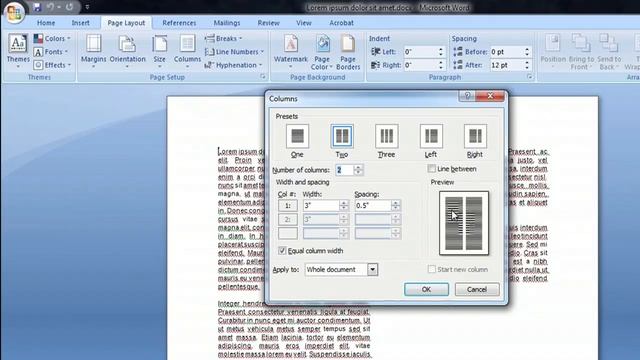Image resolution: width=640 pixels, height=360 pixels.
Task: Customize Quick Access toolbar dropdown
Action: click(87, 7)
